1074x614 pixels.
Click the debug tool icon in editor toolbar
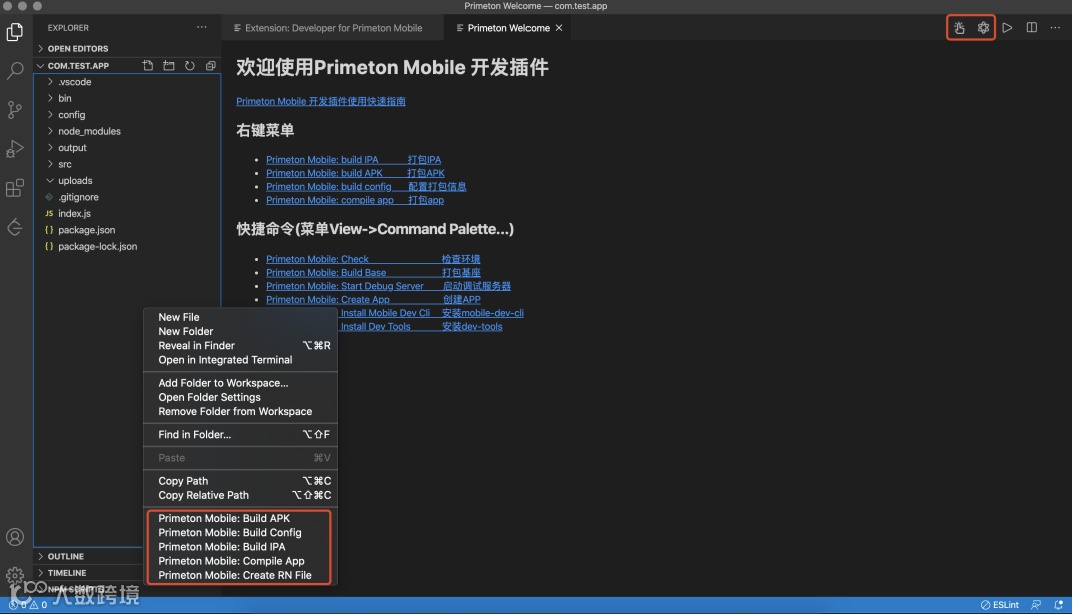click(x=959, y=28)
